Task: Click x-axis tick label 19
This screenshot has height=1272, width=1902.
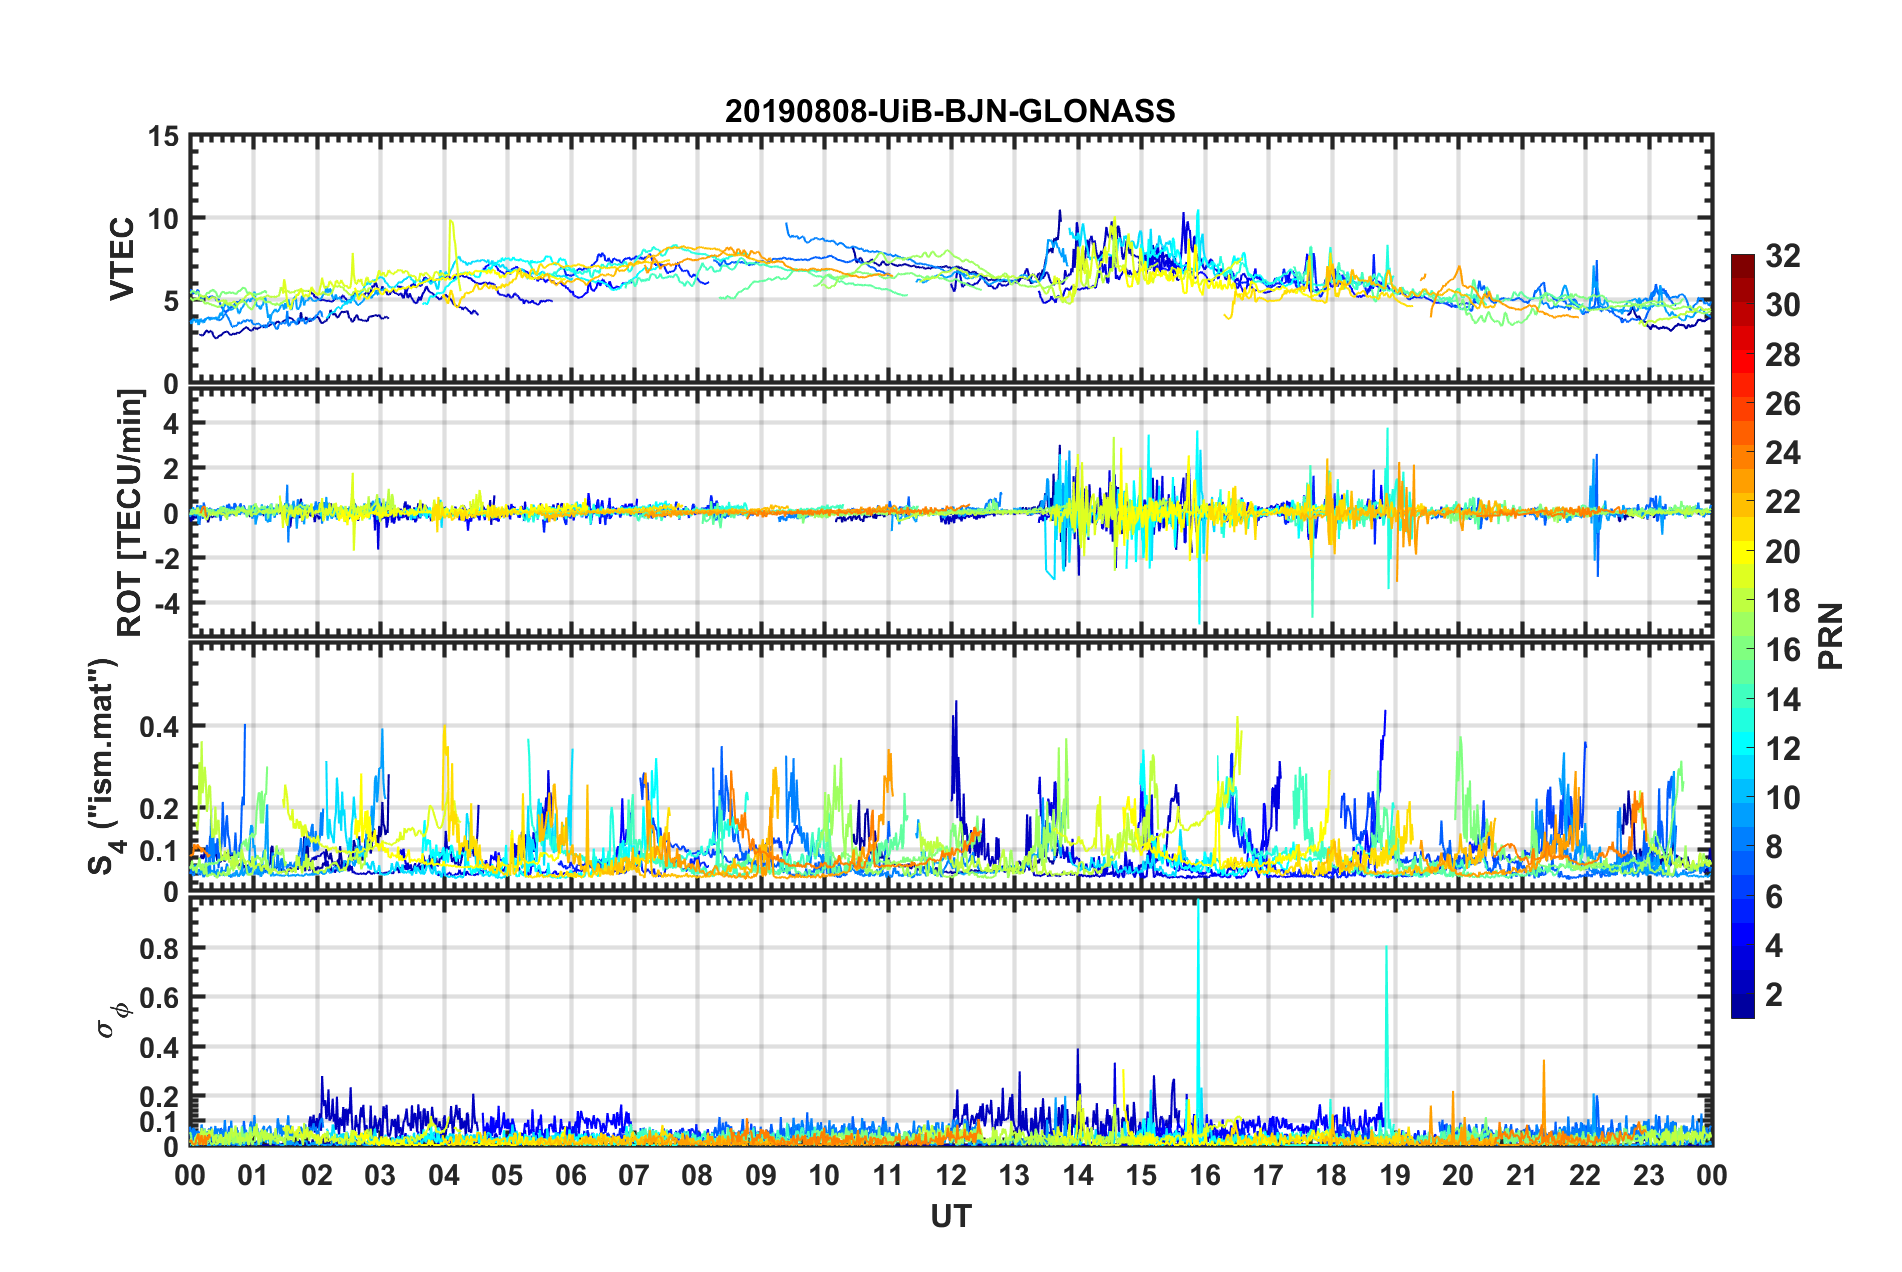Action: click(x=1395, y=1176)
